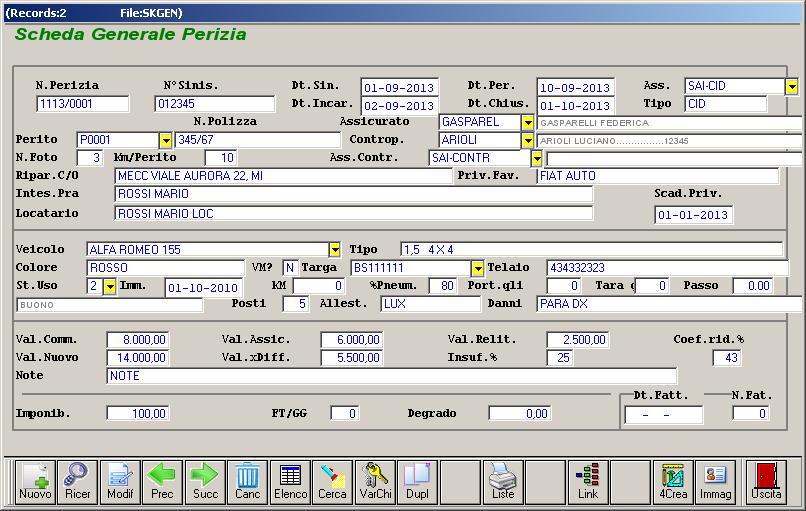
Task: Click the Locatario field ROSSI MARIO LOC
Action: pyautogui.click(x=354, y=213)
